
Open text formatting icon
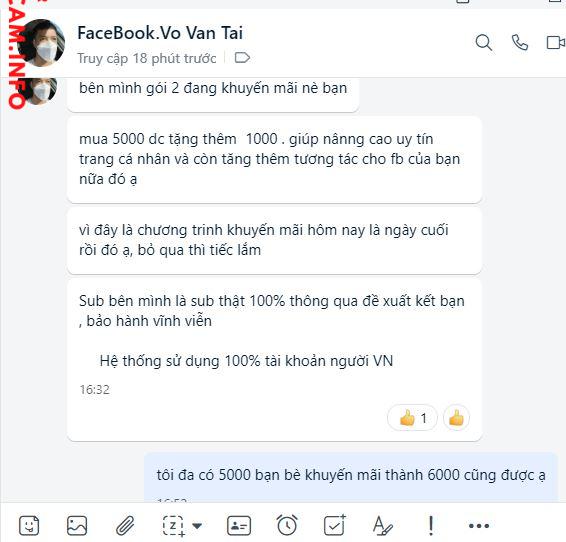pos(382,526)
